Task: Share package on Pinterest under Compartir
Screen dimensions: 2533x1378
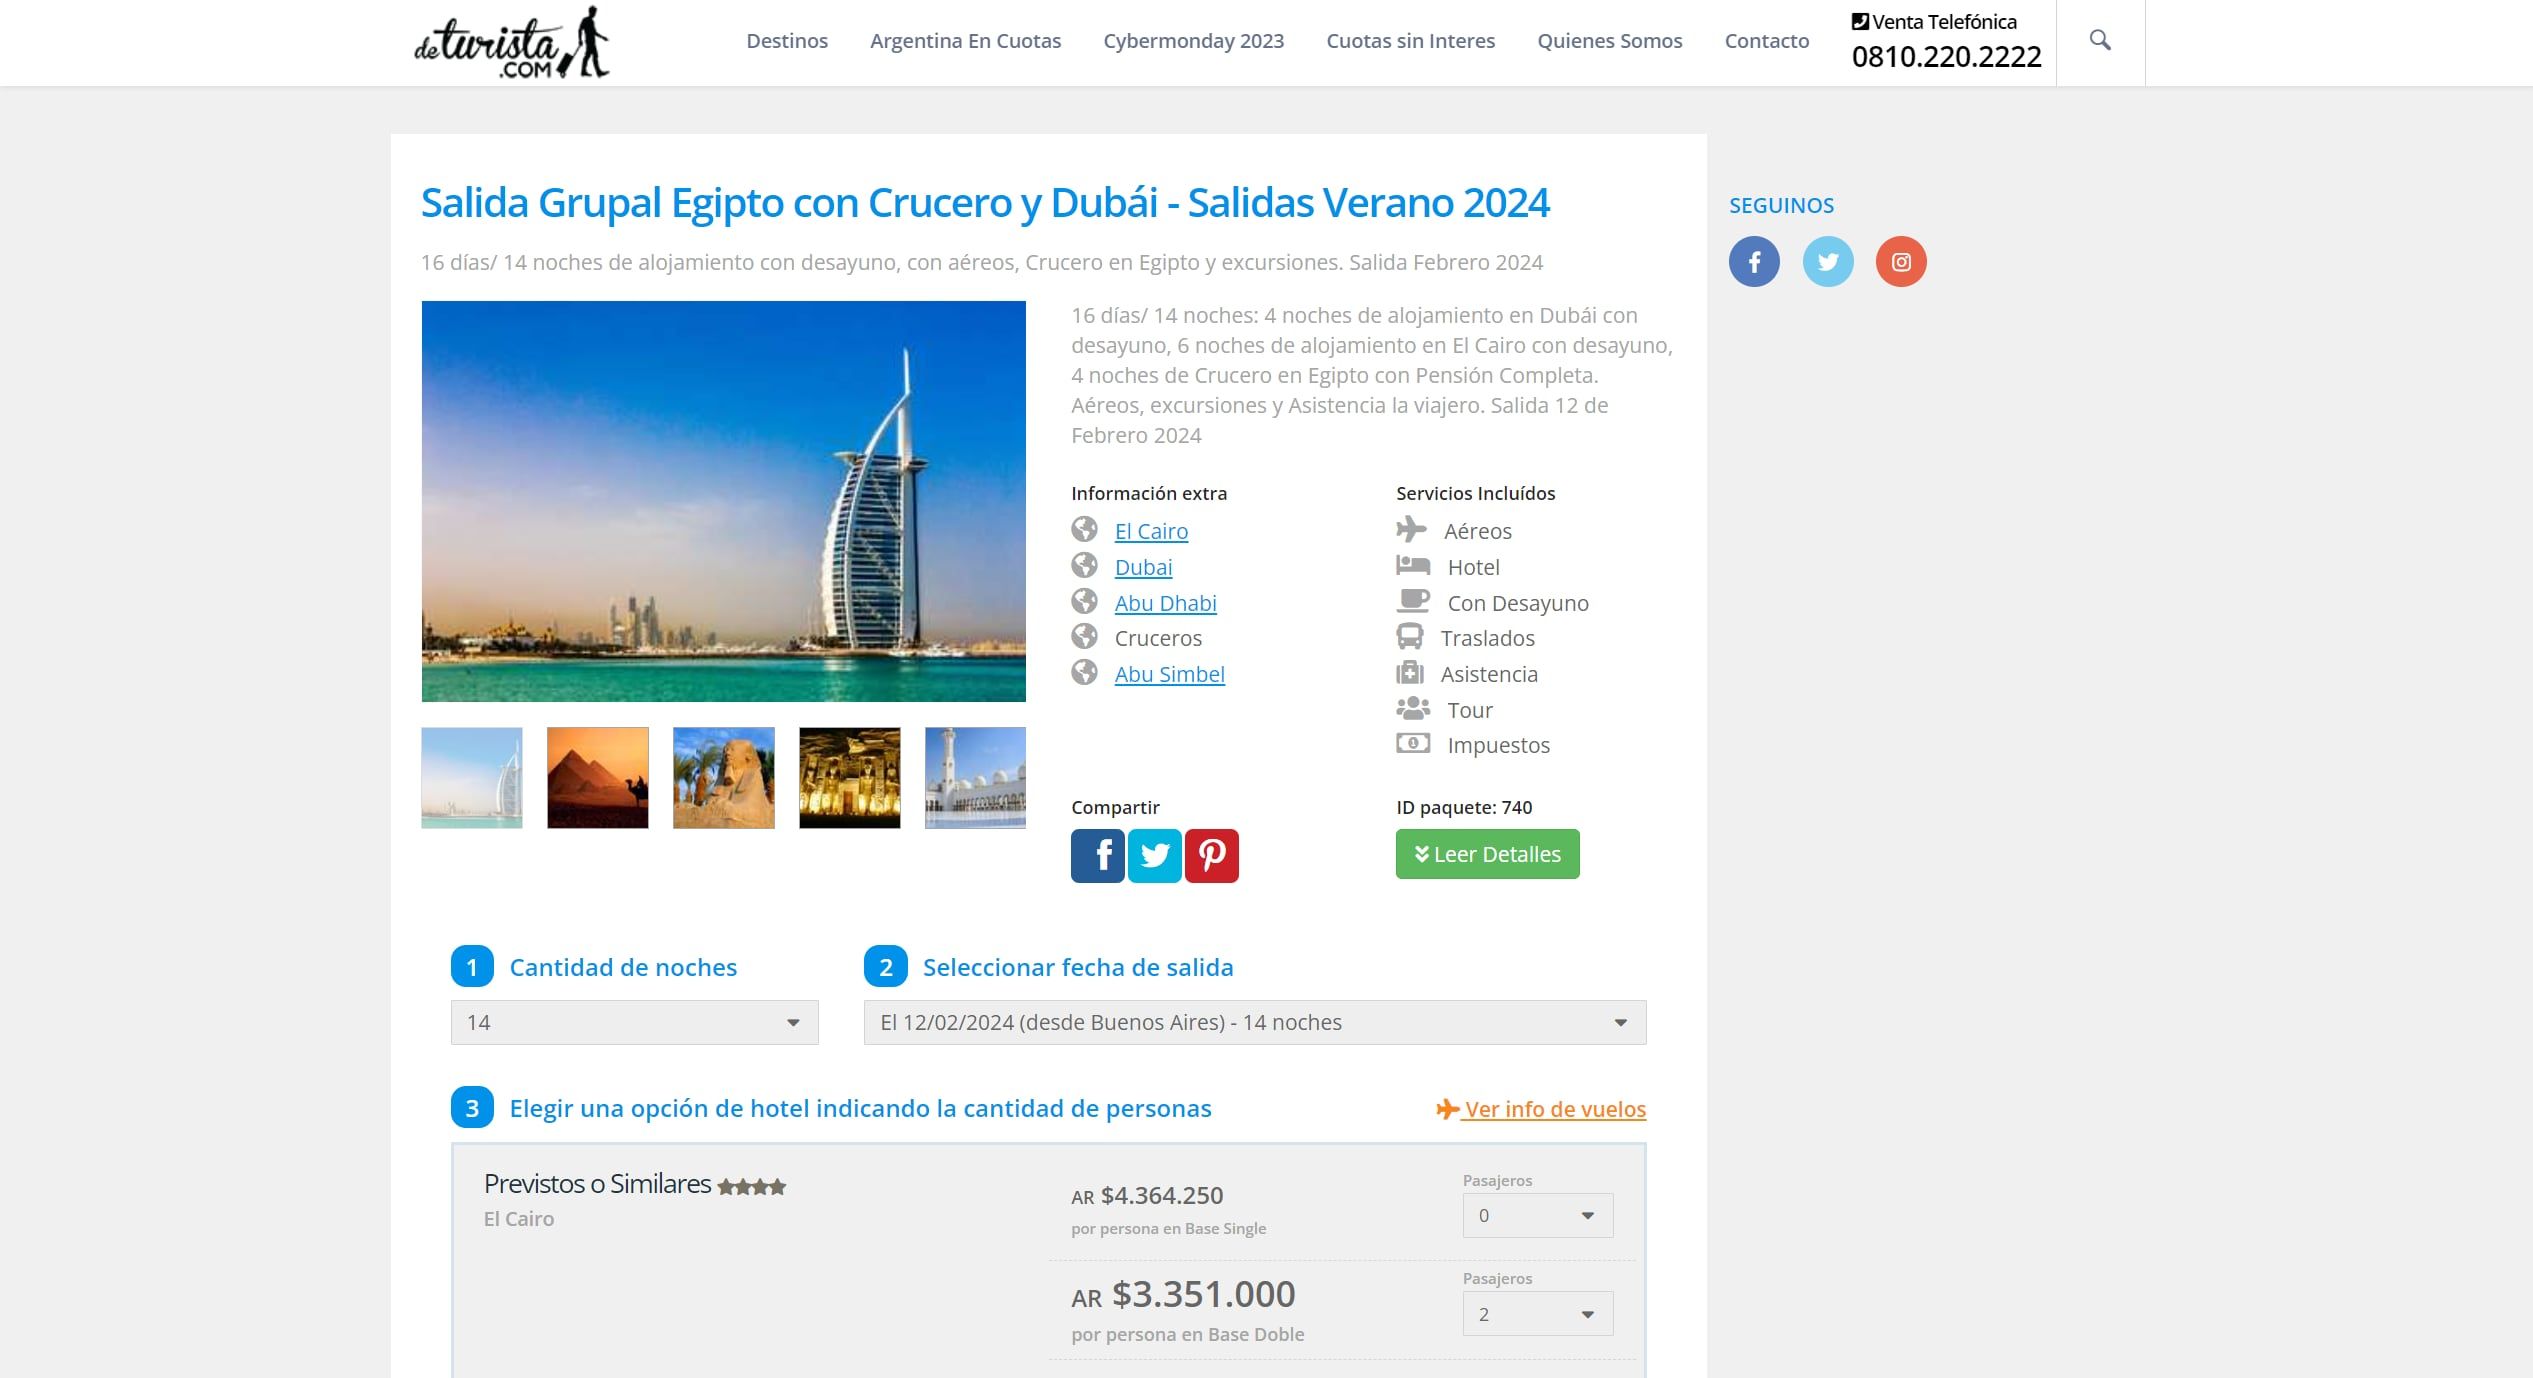Action: (1212, 856)
